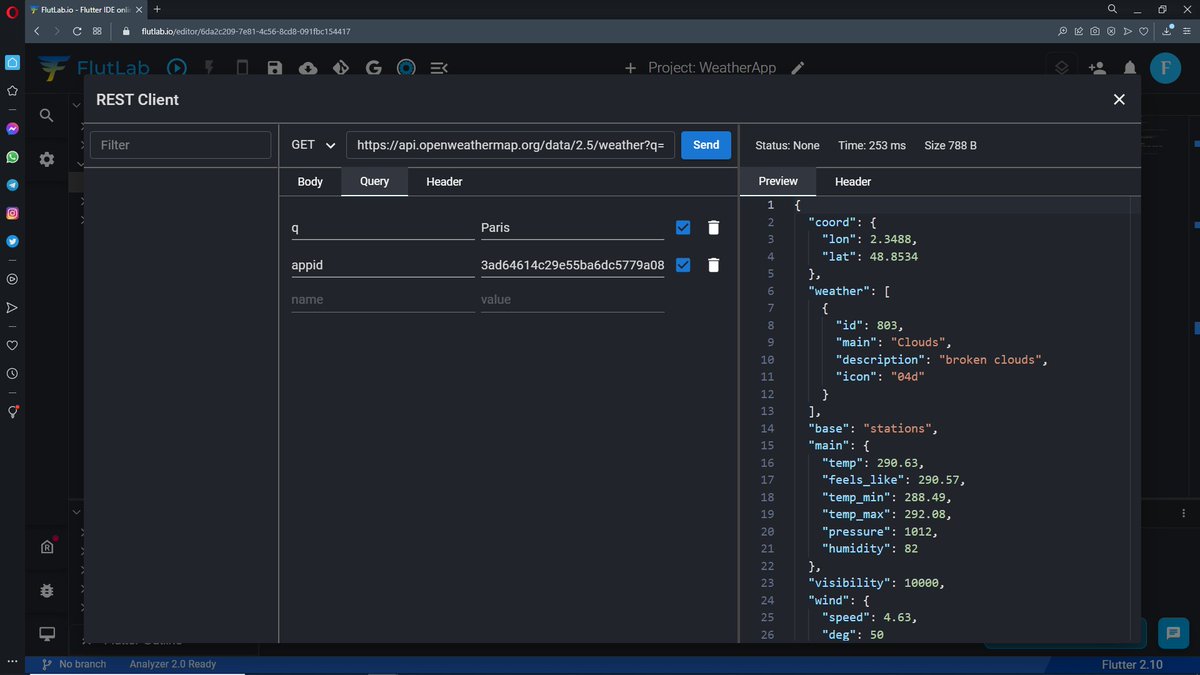
Task: Open Opera downloads icon
Action: 1167,31
